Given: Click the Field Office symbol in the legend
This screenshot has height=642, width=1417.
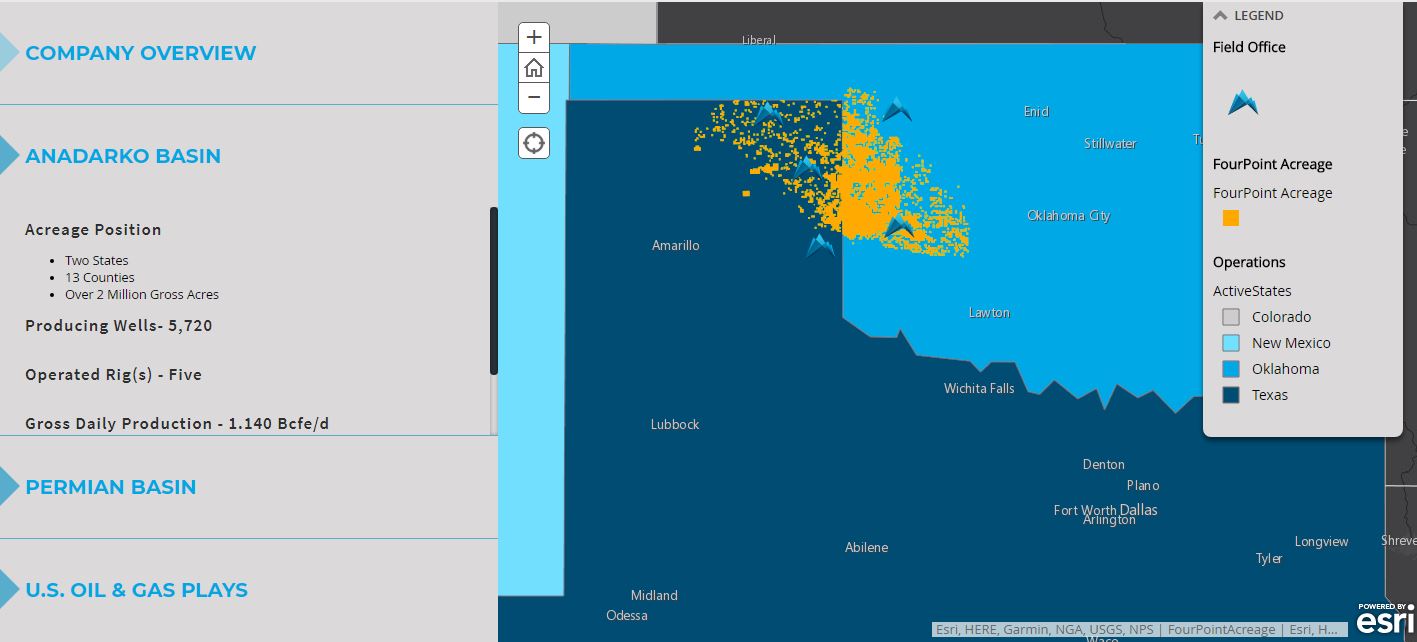Looking at the screenshot, I should (x=1243, y=103).
